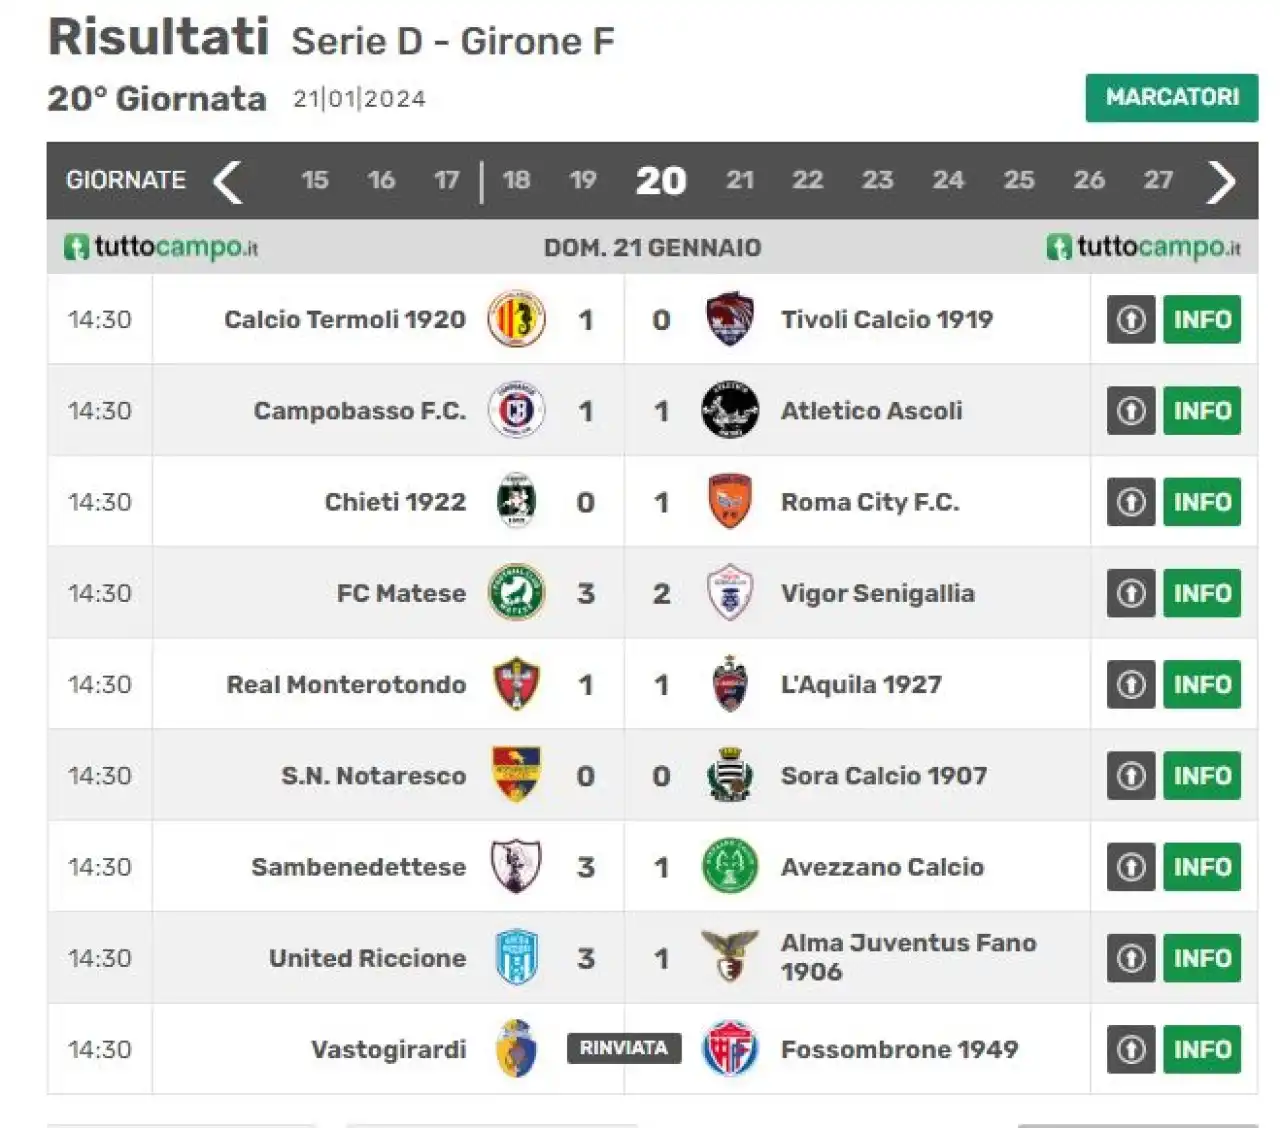Click the Calcio Termoli 1920 team crest
This screenshot has height=1128, width=1280.
point(516,319)
